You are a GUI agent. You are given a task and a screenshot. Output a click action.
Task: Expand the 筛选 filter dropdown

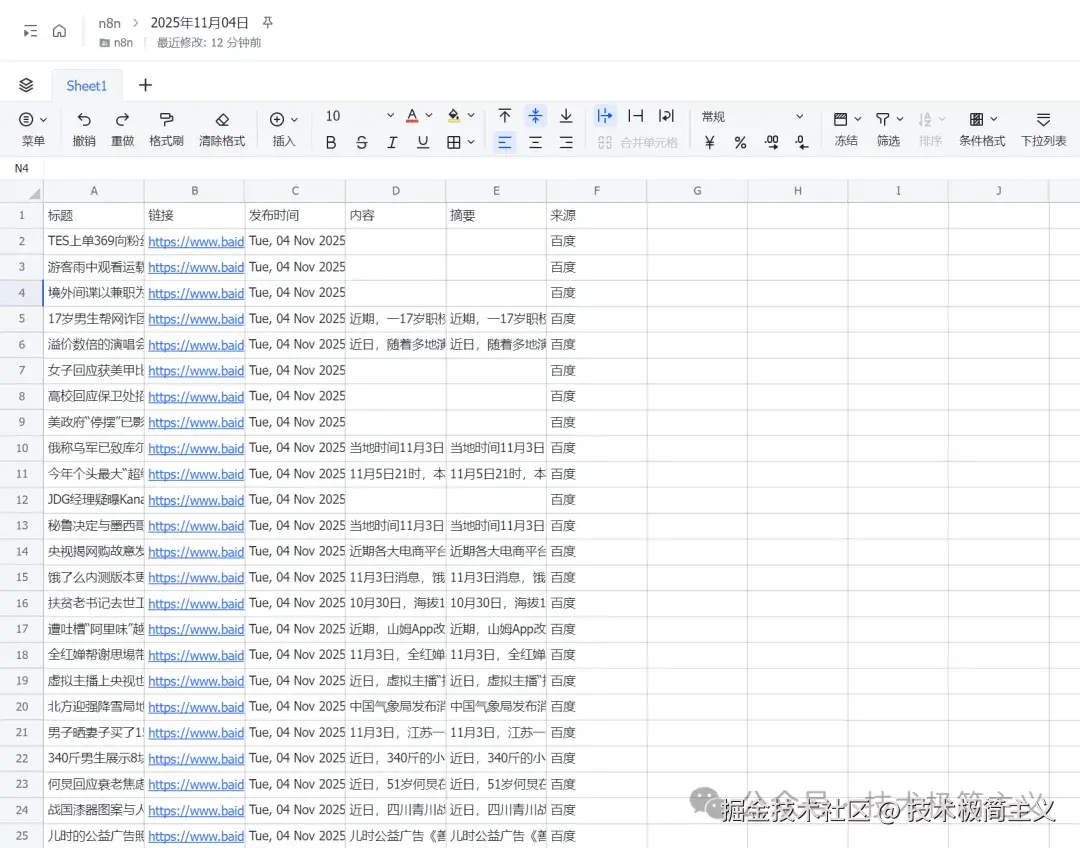900,119
